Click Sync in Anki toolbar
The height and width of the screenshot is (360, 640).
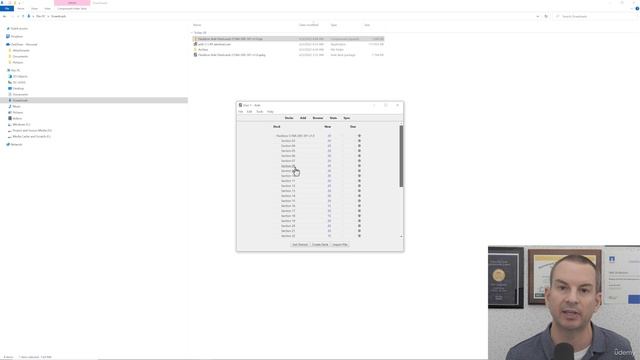pos(347,118)
